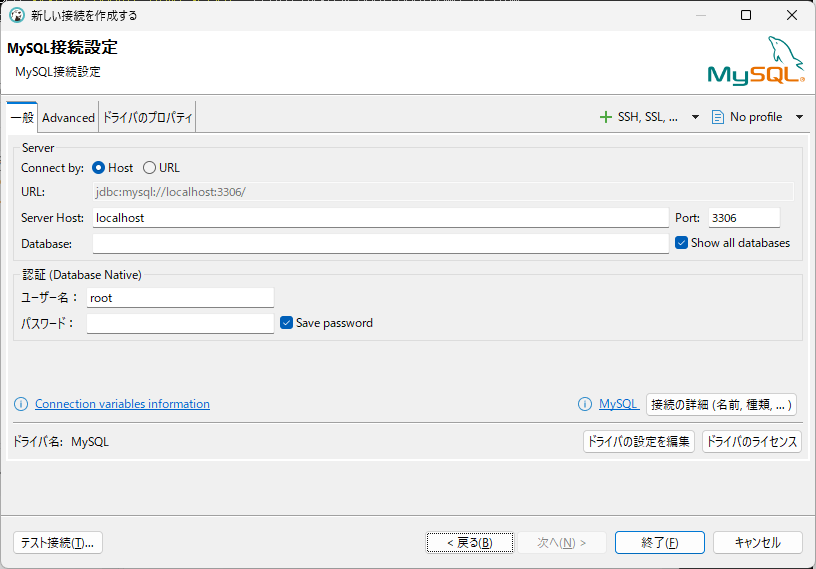Click ドライバの設定を編集 button

pyautogui.click(x=639, y=441)
